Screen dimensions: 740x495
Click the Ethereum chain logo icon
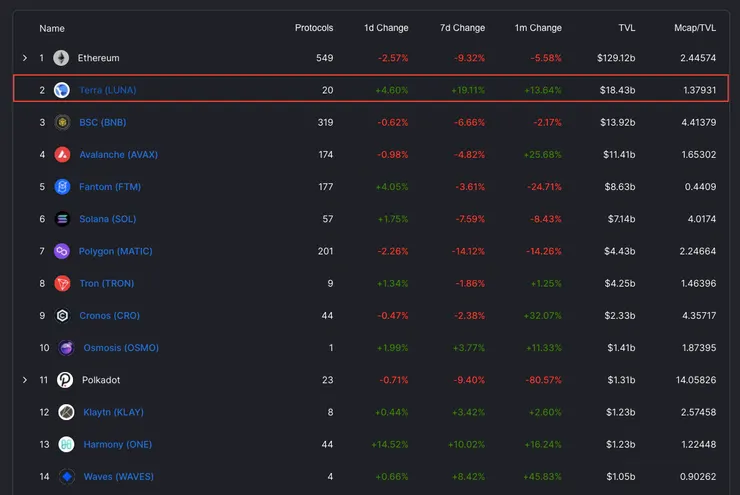coord(62,58)
